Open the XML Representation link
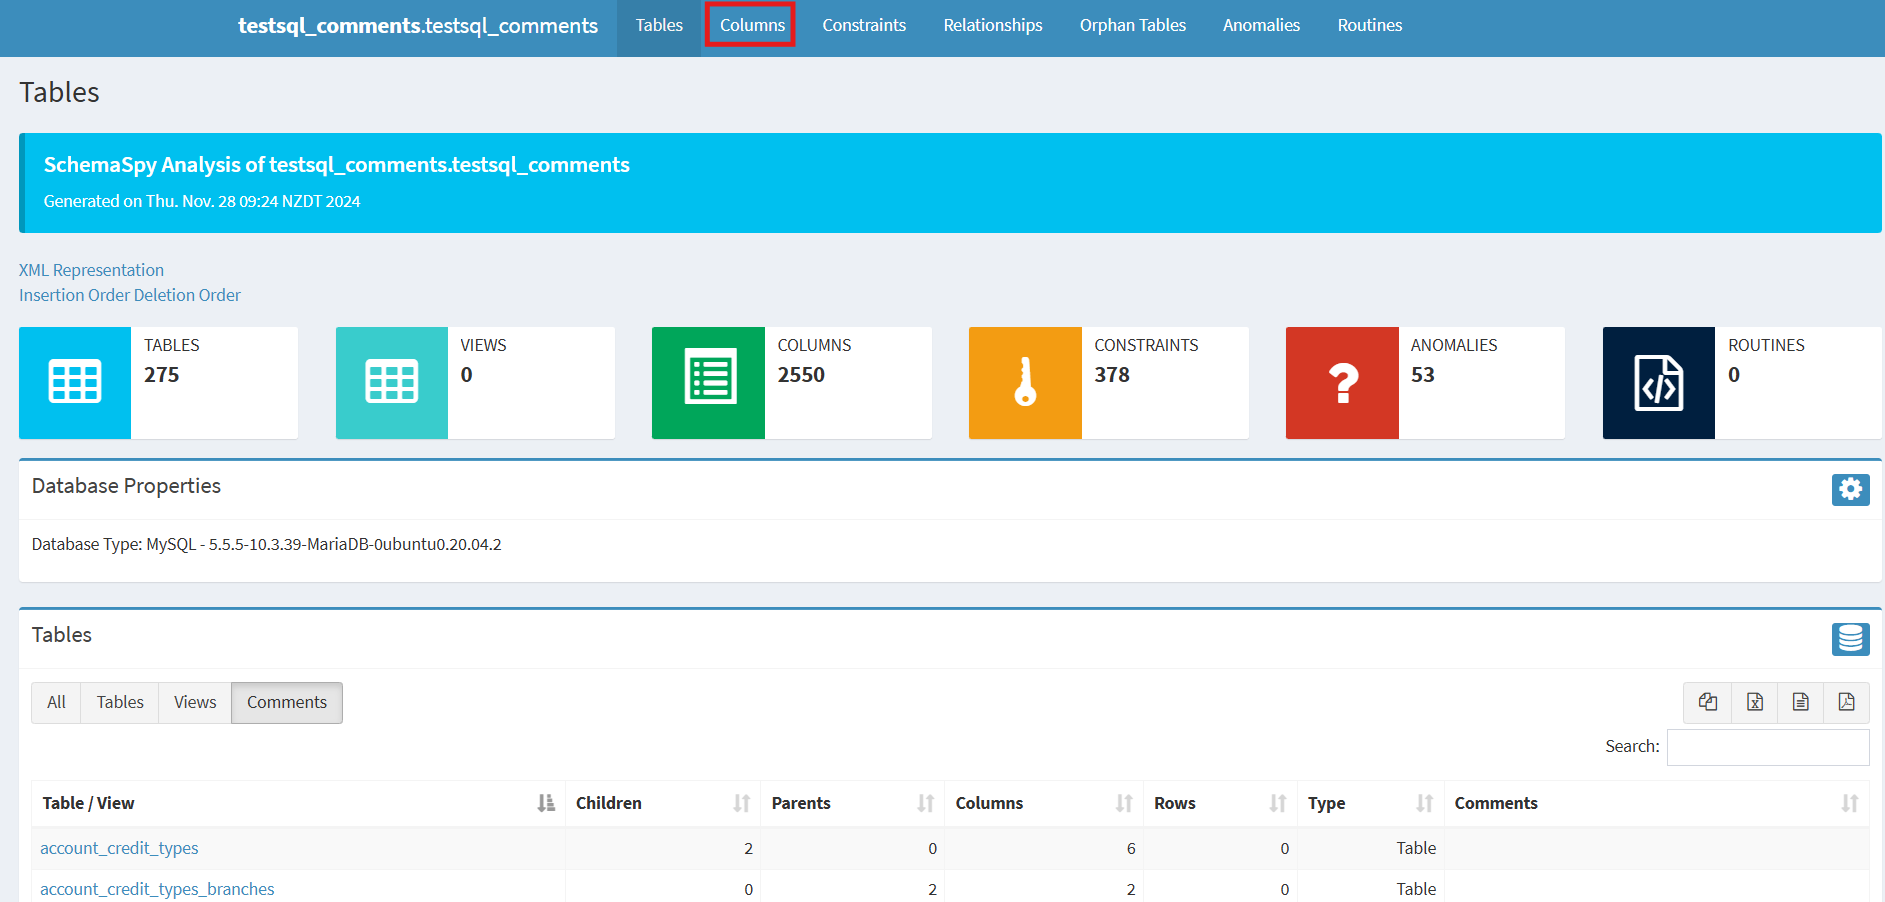1885x902 pixels. [x=91, y=270]
